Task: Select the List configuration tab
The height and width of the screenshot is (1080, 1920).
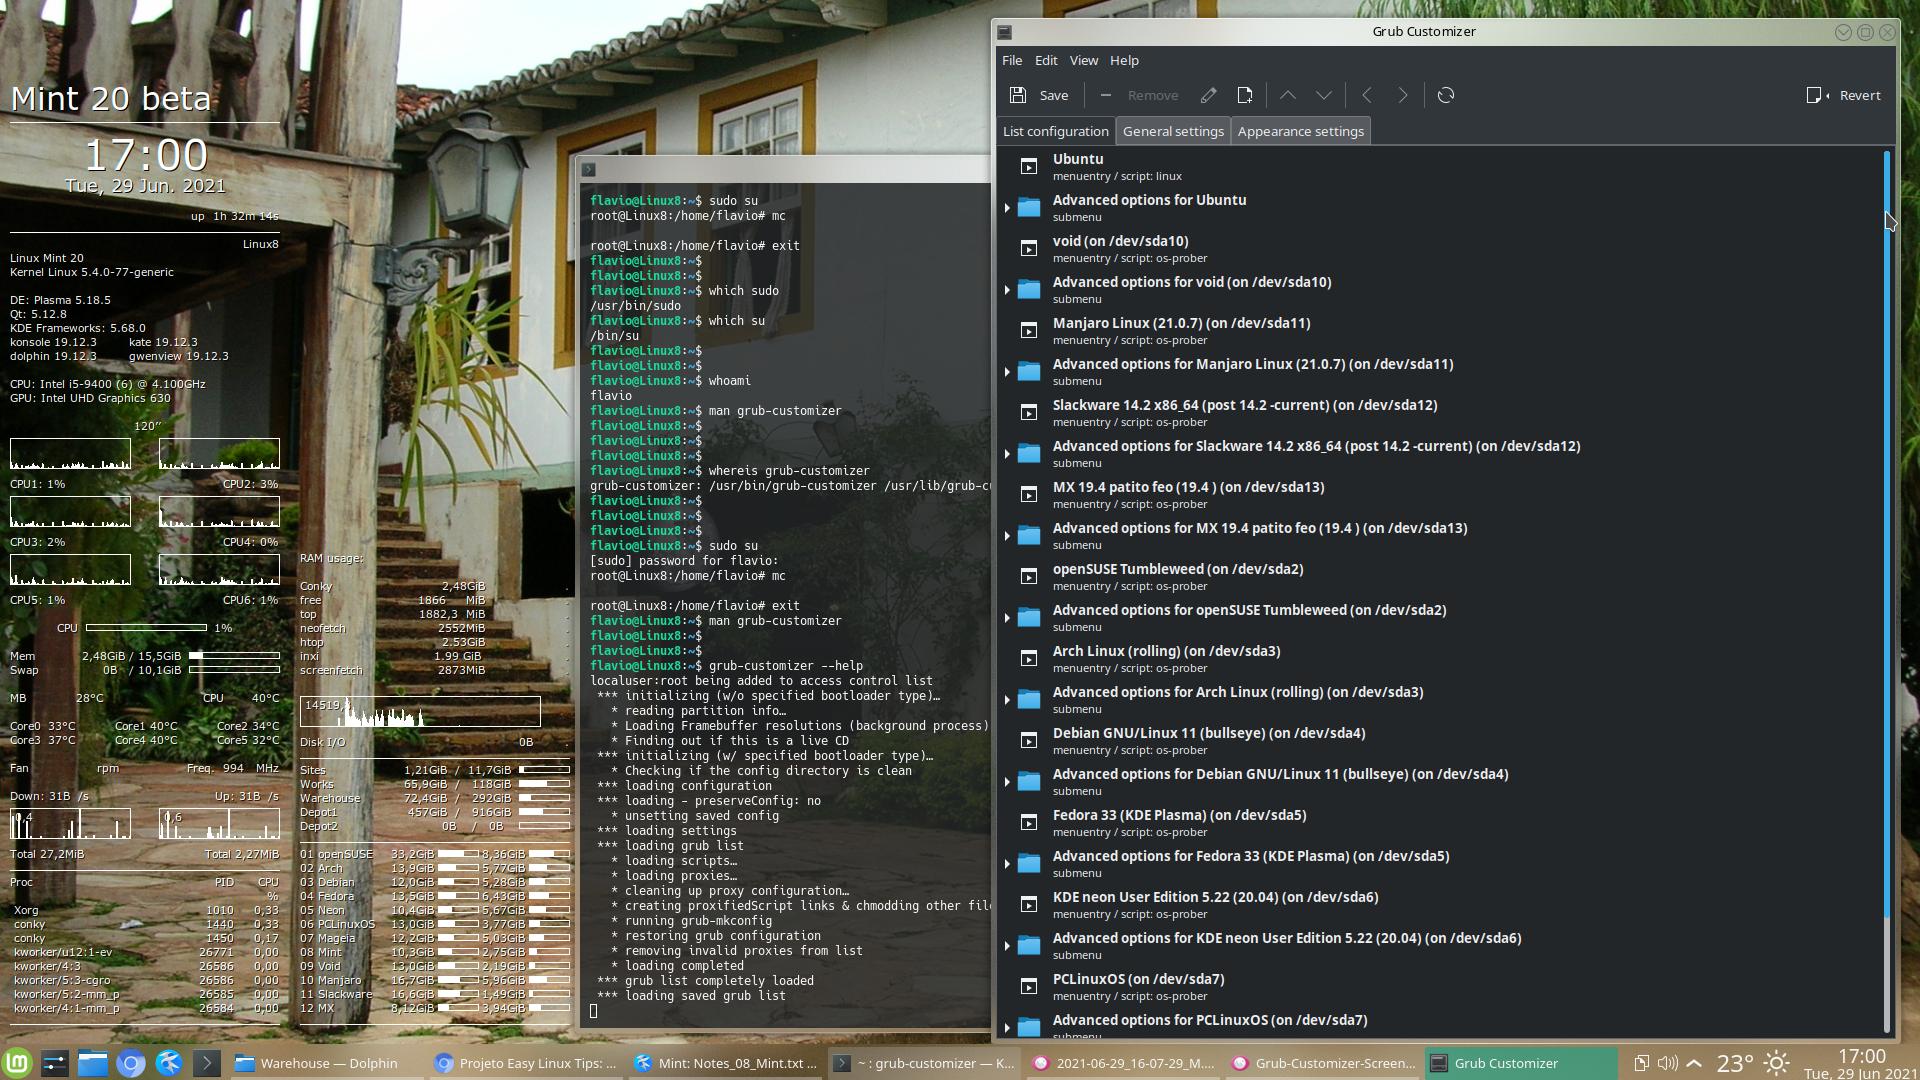Action: [1055, 131]
